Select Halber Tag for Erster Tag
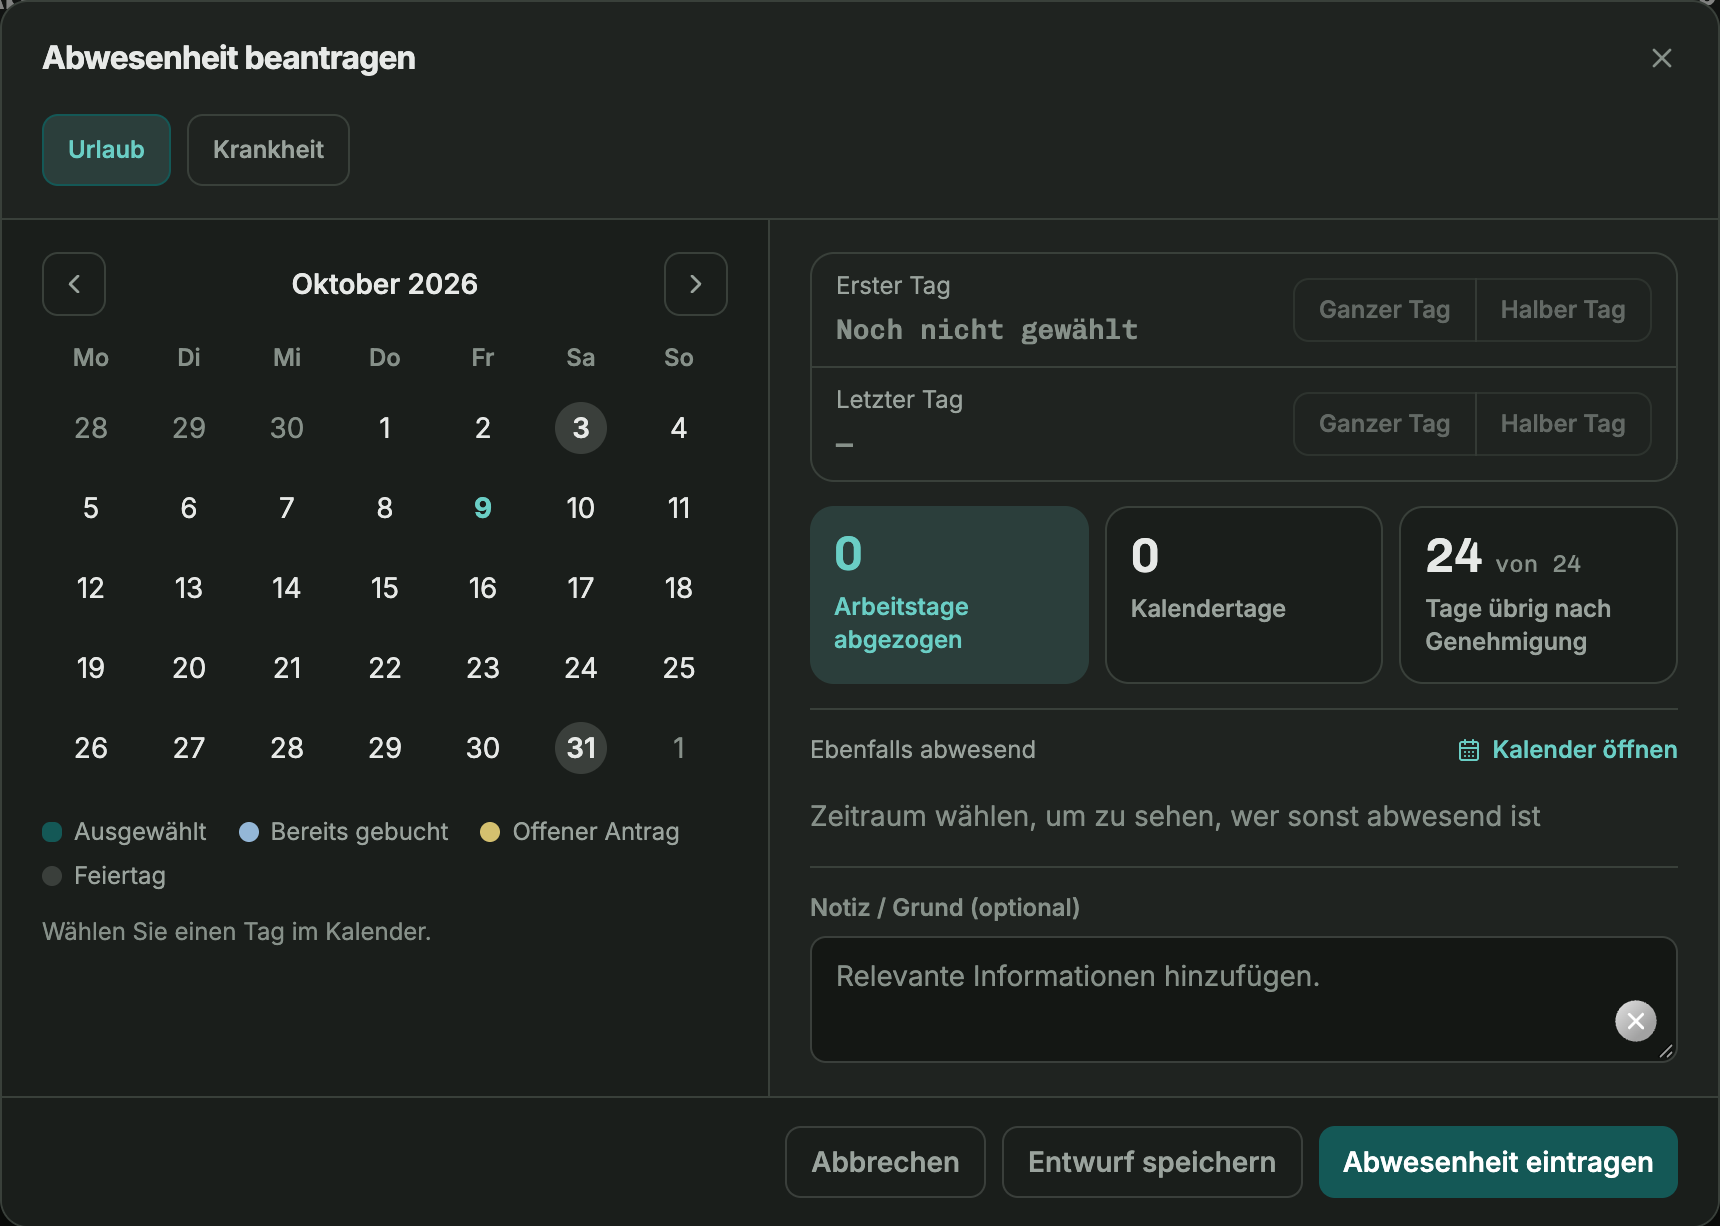This screenshot has width=1720, height=1226. [x=1563, y=310]
